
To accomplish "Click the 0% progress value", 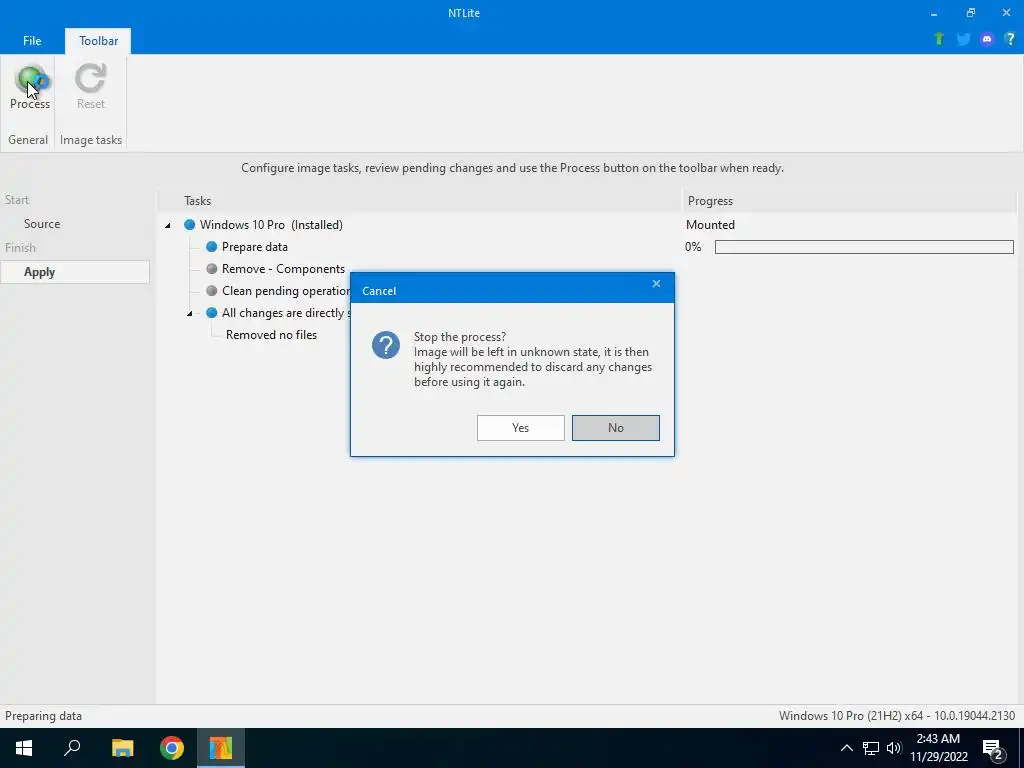I will click(x=693, y=247).
